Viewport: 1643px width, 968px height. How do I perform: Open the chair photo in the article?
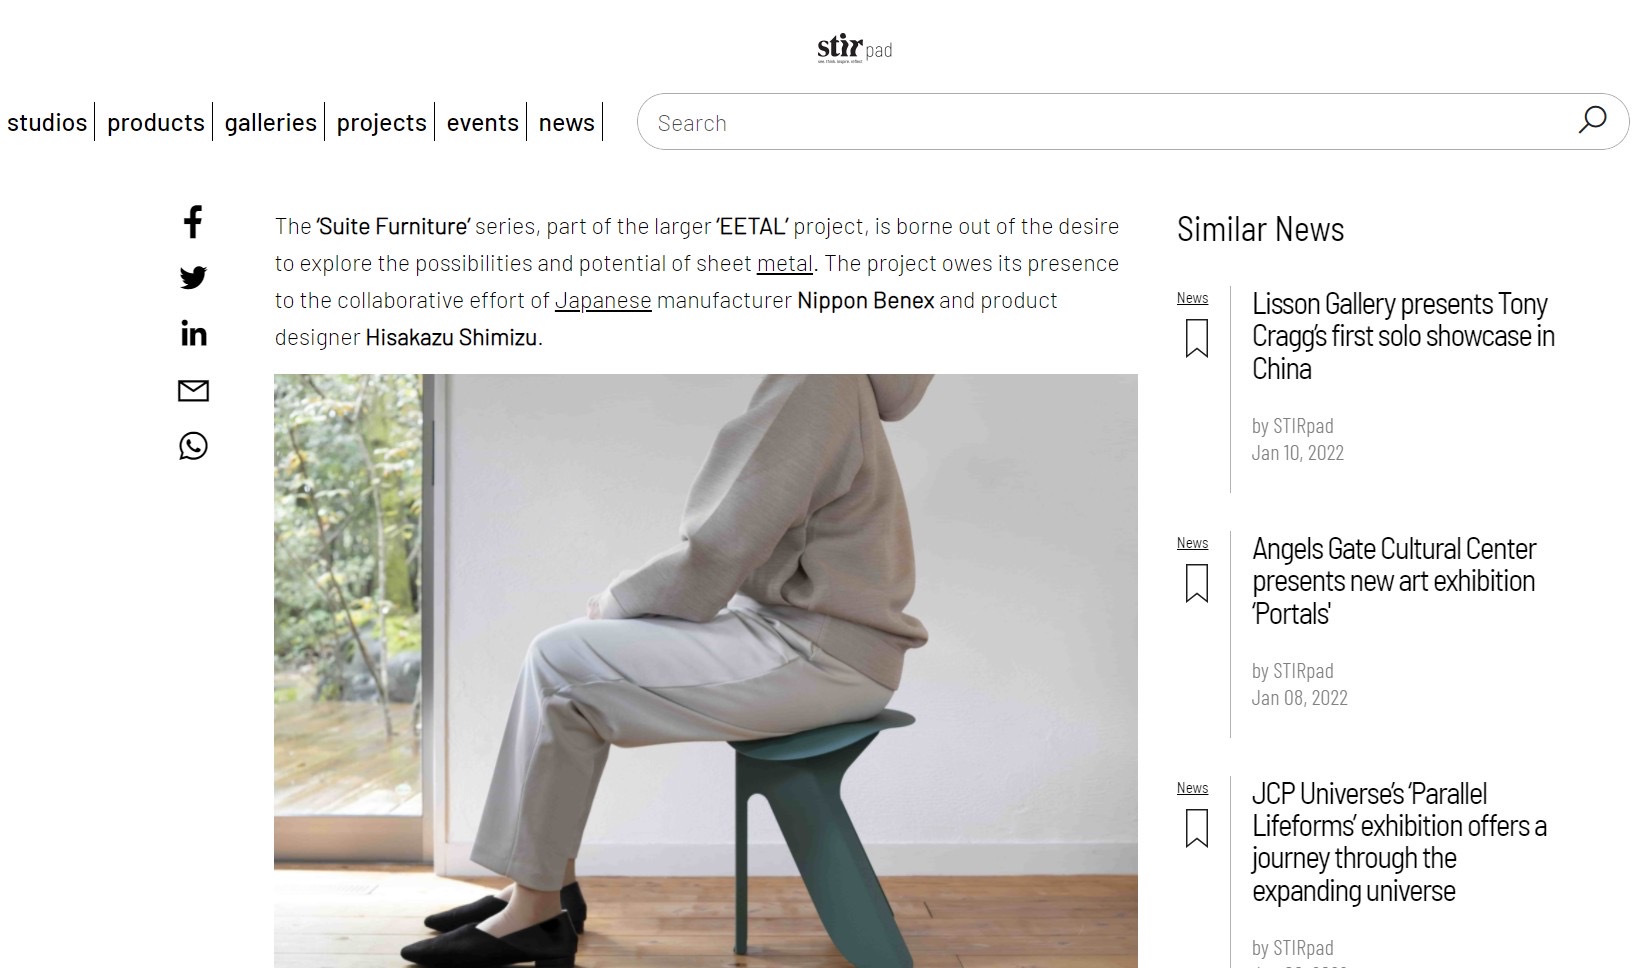tap(706, 671)
